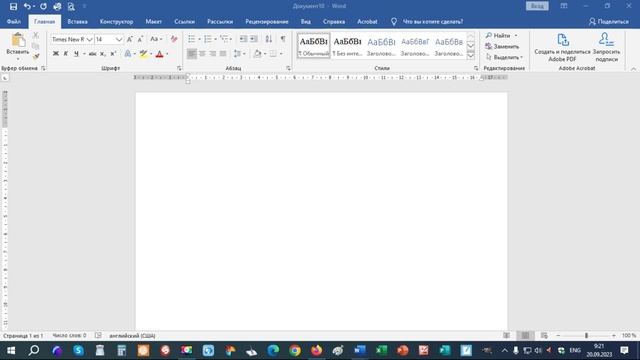Click the Windows Start button
Viewport: 640px width, 360px height.
point(11,350)
